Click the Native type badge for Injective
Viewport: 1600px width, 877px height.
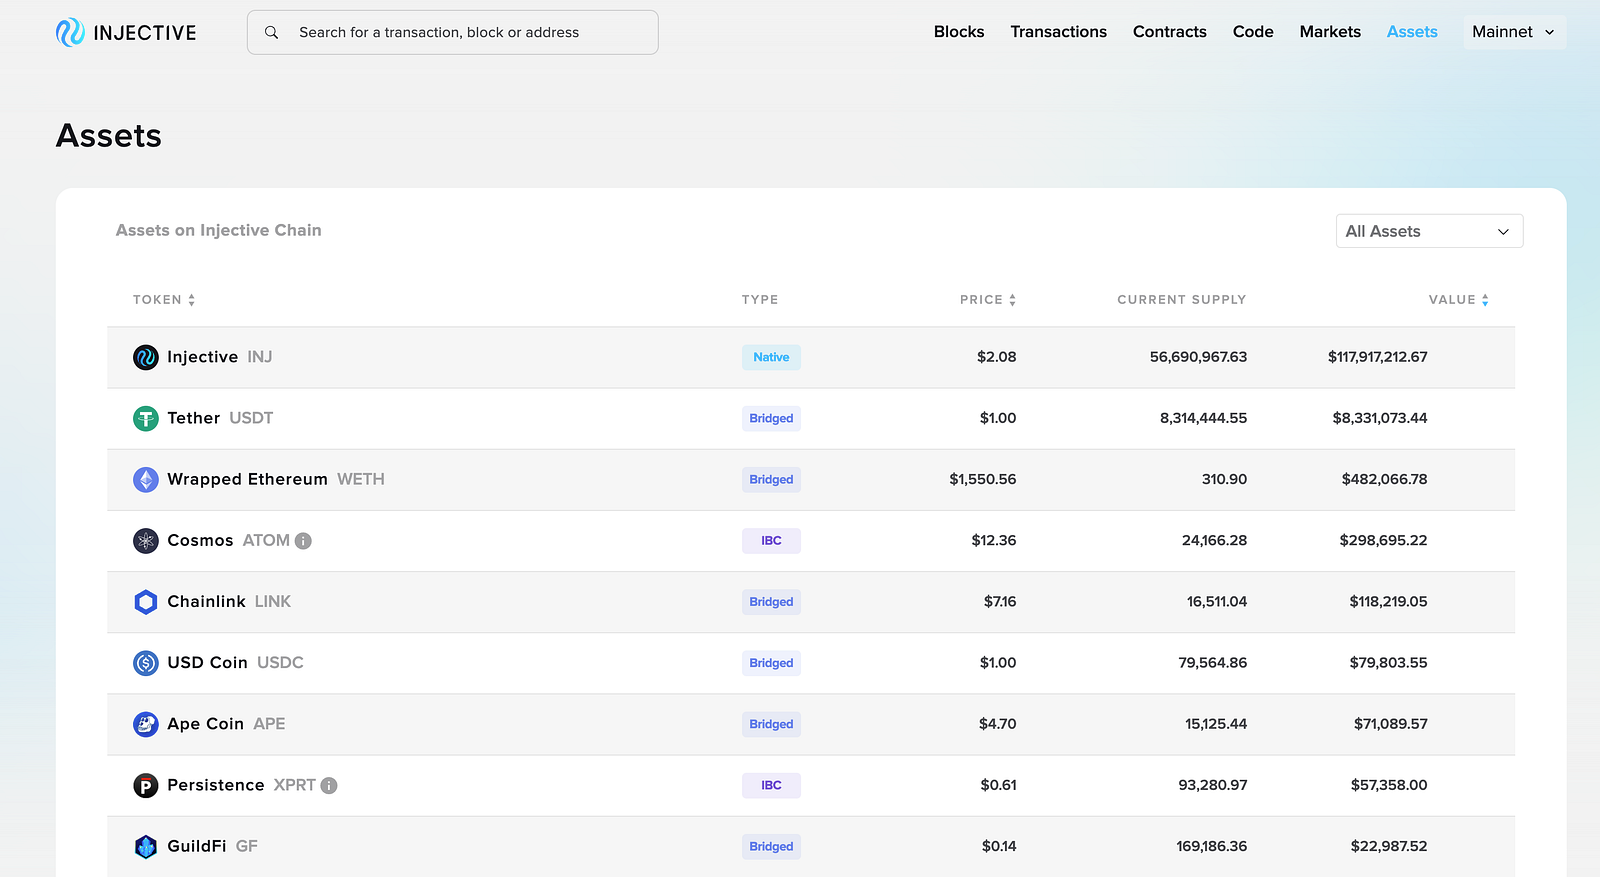[x=771, y=357]
